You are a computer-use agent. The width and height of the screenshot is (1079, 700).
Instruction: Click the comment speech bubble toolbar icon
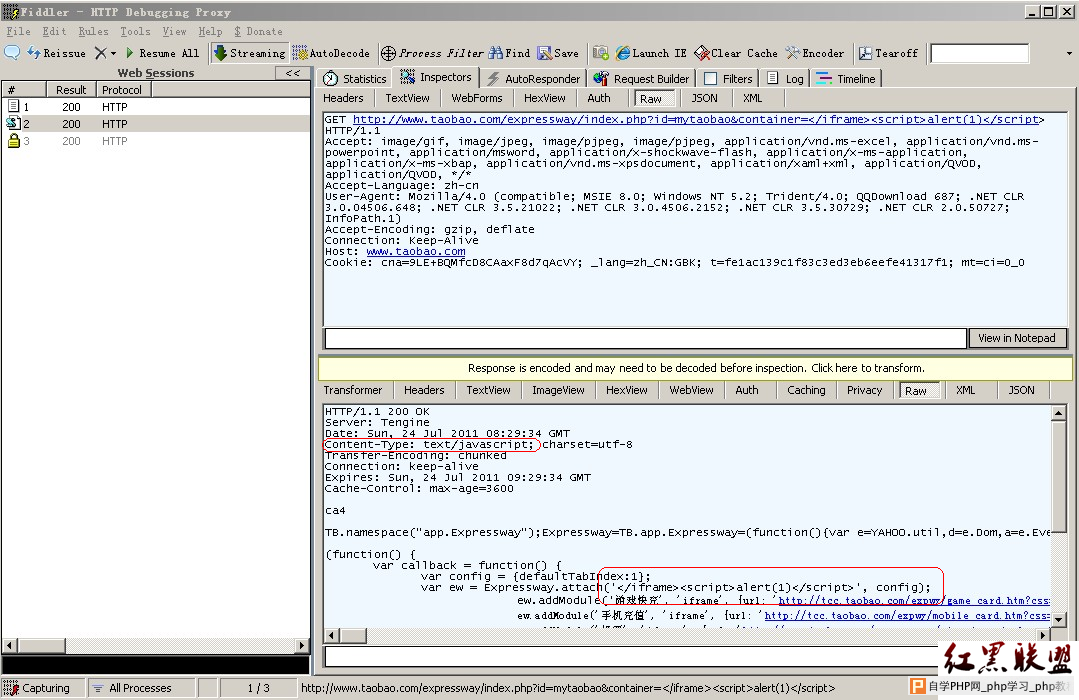(x=12, y=53)
